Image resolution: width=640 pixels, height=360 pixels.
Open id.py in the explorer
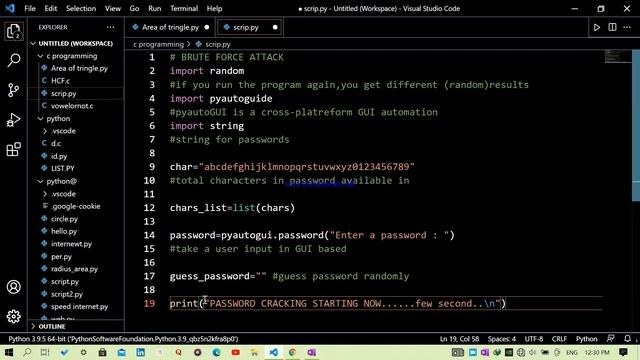coord(59,156)
